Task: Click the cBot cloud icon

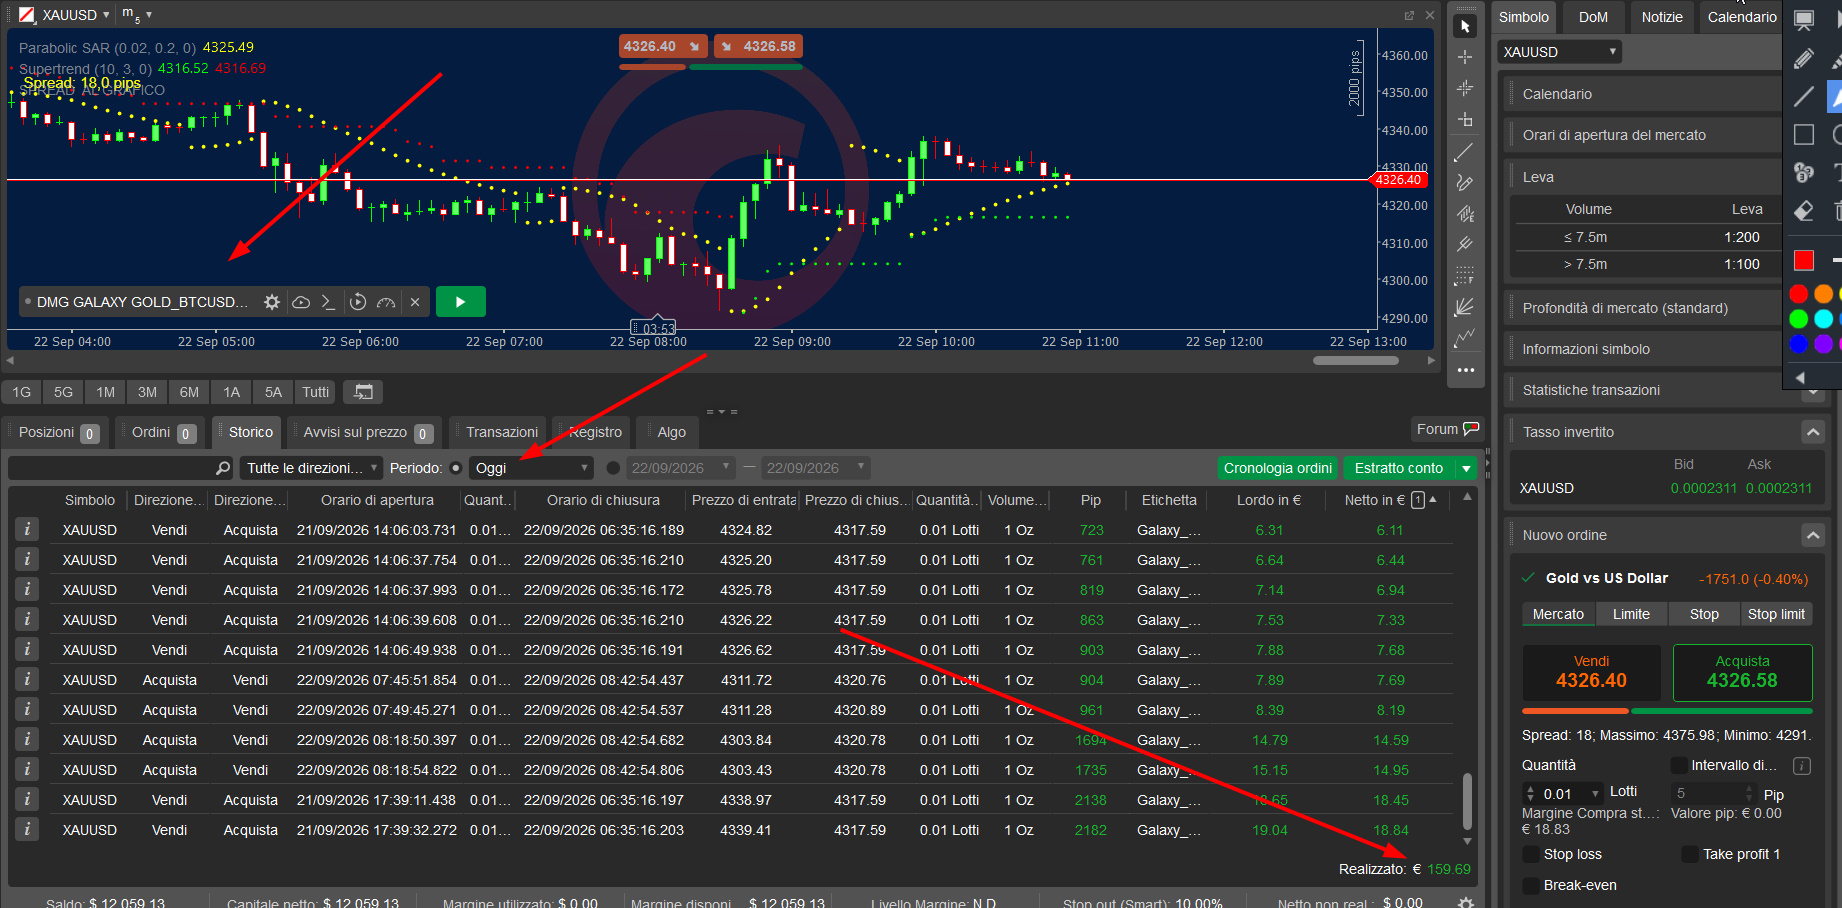Action: [300, 302]
